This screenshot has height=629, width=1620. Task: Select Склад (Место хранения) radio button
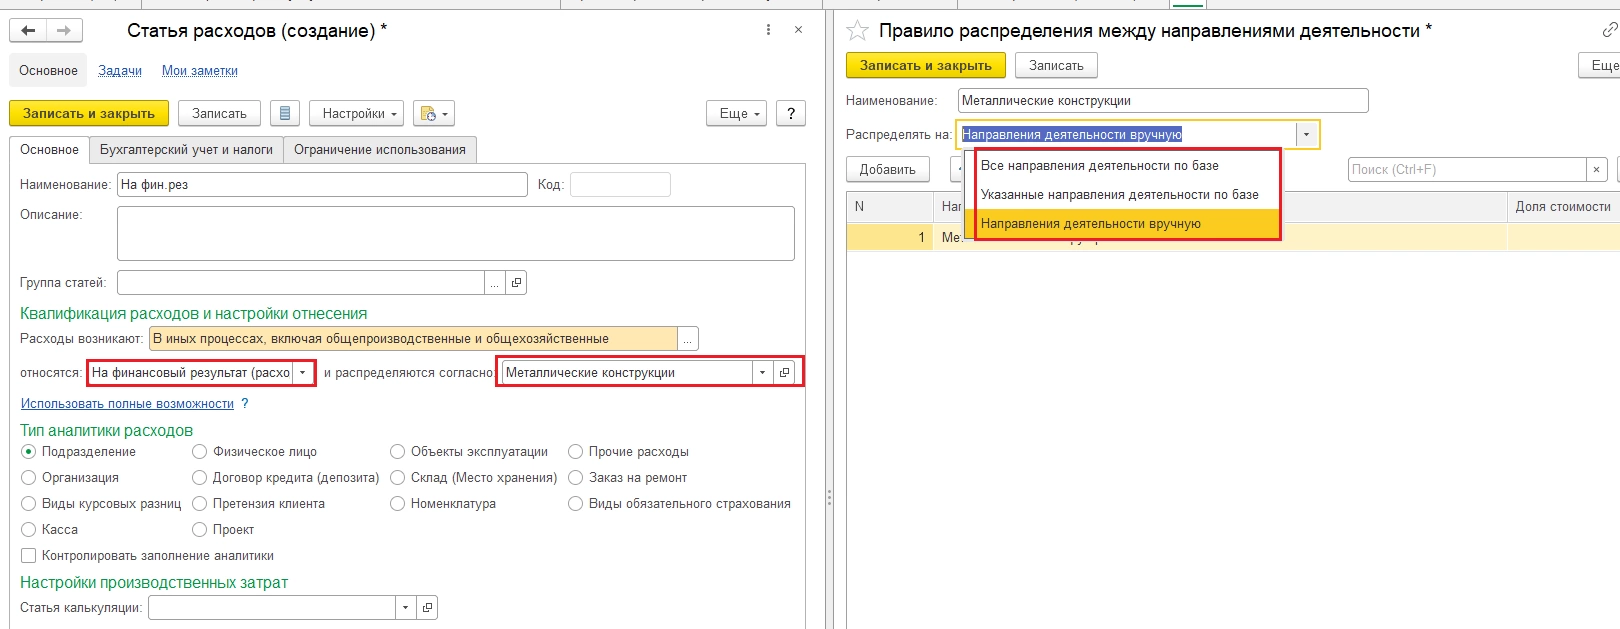pyautogui.click(x=397, y=478)
